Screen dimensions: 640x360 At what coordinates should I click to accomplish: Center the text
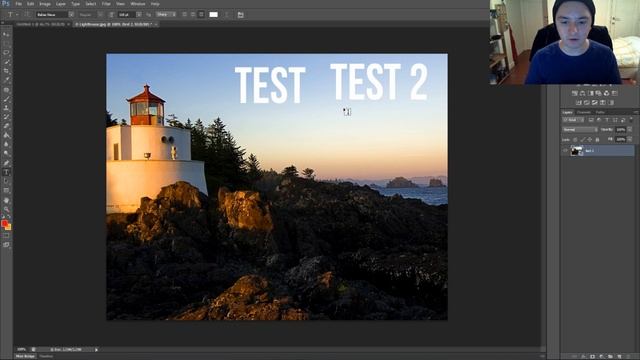tap(193, 15)
